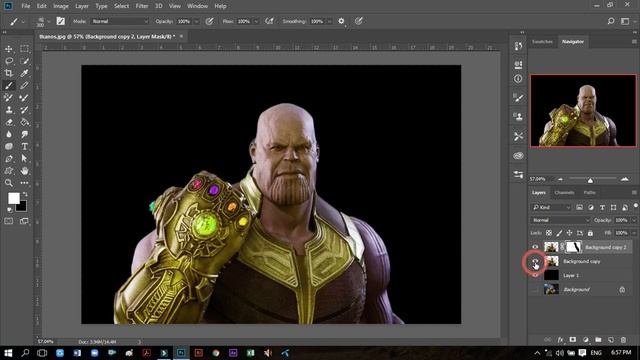640x360 pixels.
Task: Open the Select menu
Action: tap(121, 6)
